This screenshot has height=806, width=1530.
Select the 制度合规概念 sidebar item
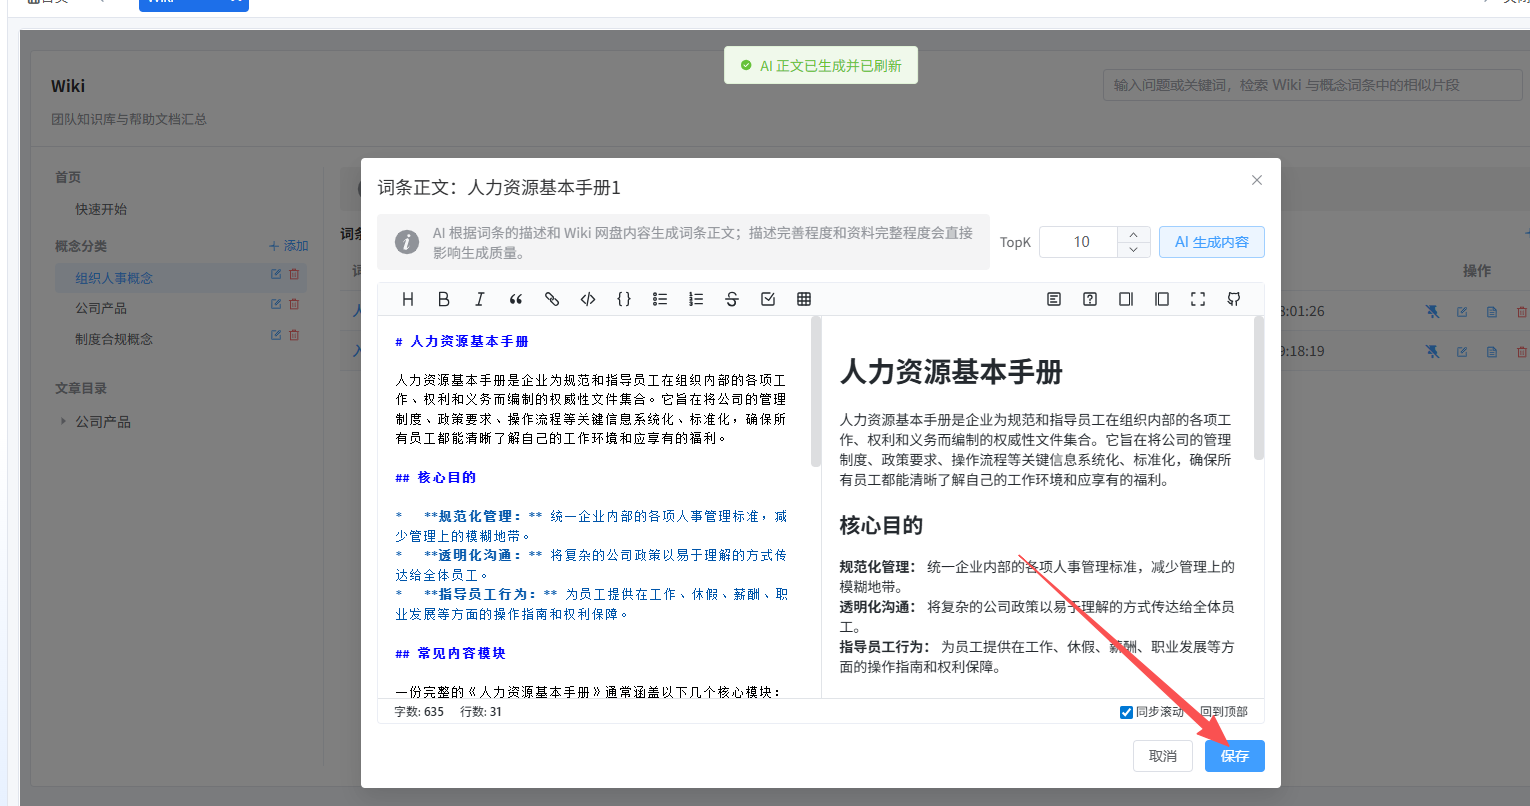click(x=114, y=339)
